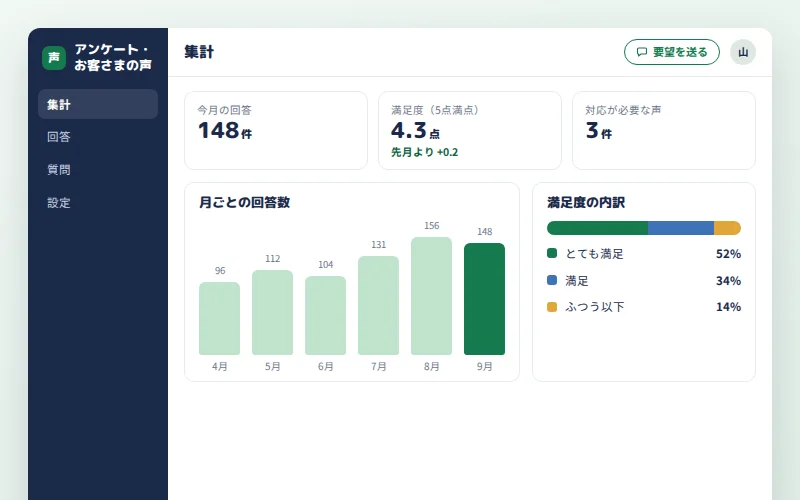The width and height of the screenshot is (800, 500).
Task: Click the dark green 9月 bar
Action: point(485,299)
